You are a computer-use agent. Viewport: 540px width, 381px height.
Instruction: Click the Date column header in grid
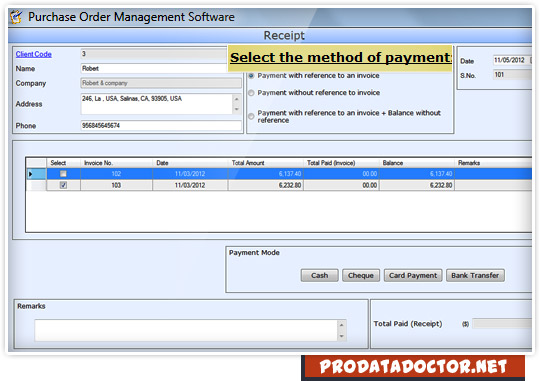point(190,163)
